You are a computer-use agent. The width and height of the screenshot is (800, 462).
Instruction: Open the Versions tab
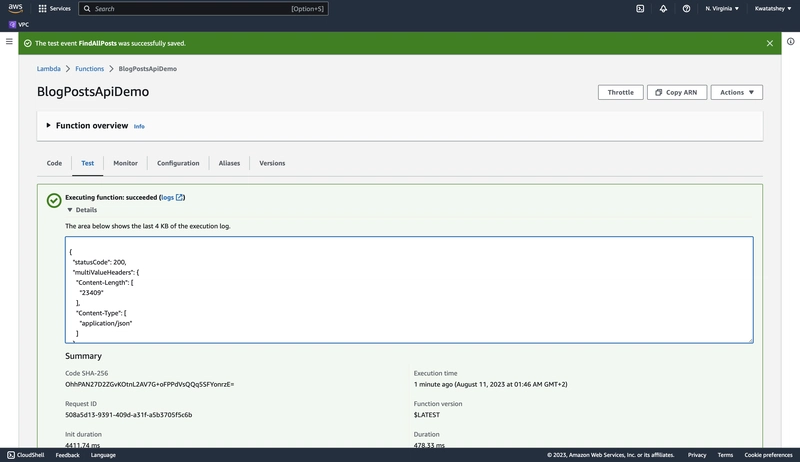[x=272, y=163]
